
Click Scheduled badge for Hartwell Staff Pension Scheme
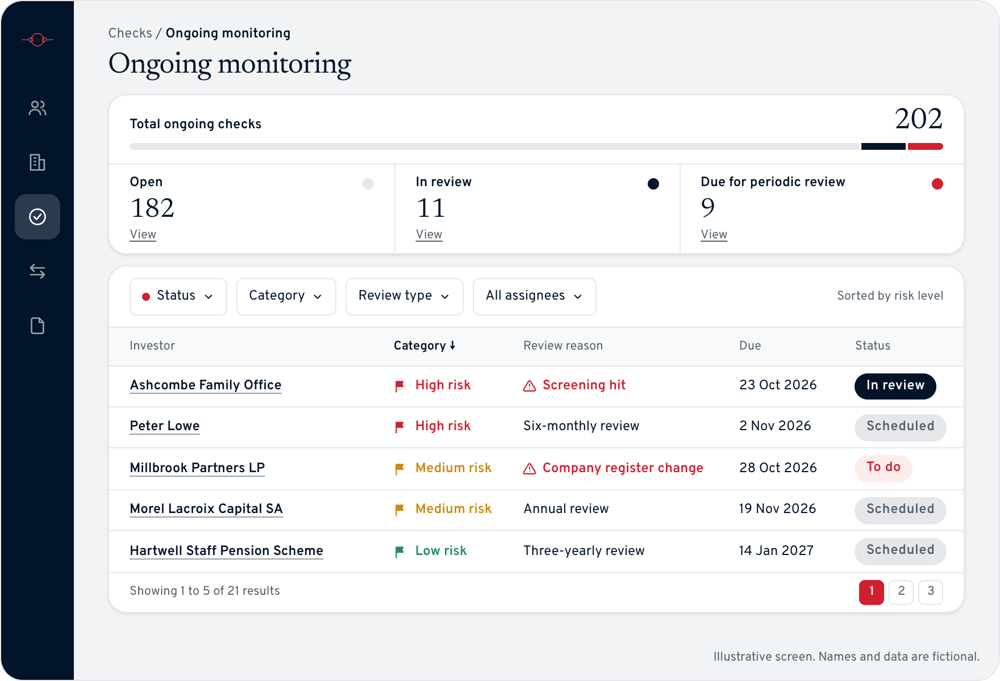click(900, 550)
